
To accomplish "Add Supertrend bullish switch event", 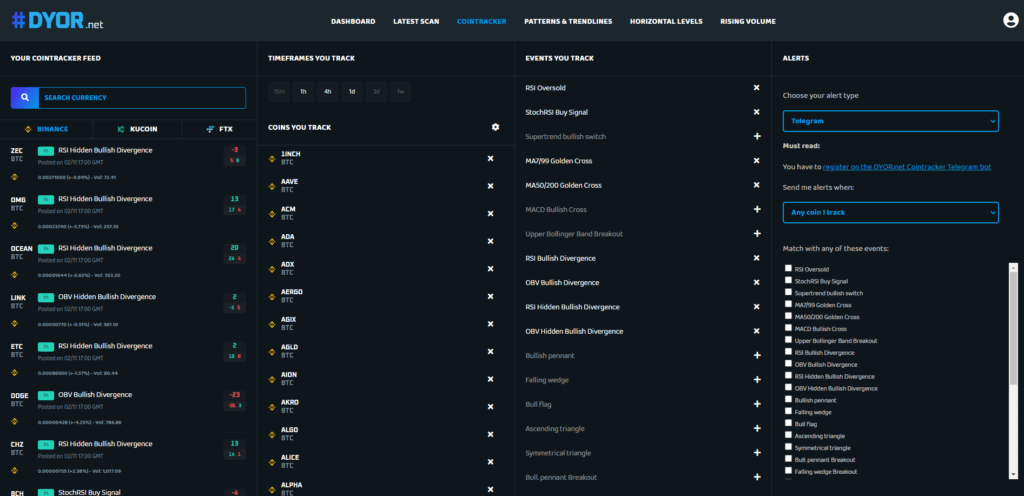I will [757, 136].
